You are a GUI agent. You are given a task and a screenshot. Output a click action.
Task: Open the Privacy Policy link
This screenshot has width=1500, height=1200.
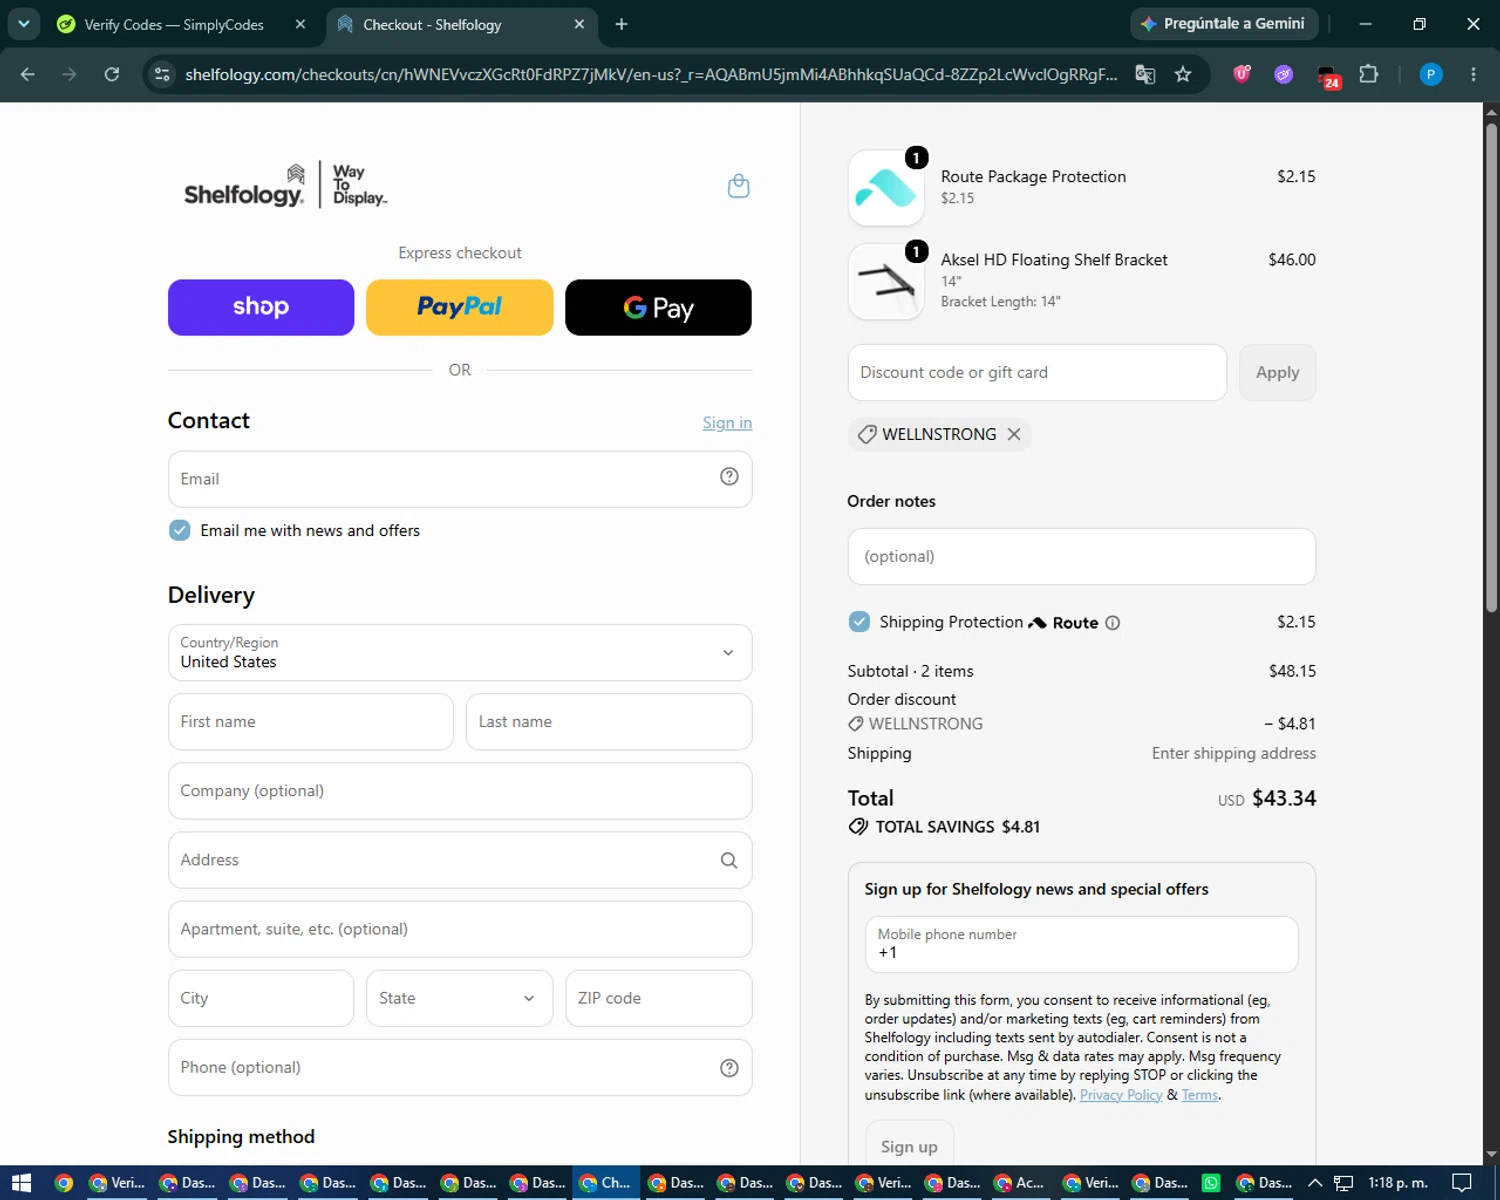pyautogui.click(x=1121, y=1095)
